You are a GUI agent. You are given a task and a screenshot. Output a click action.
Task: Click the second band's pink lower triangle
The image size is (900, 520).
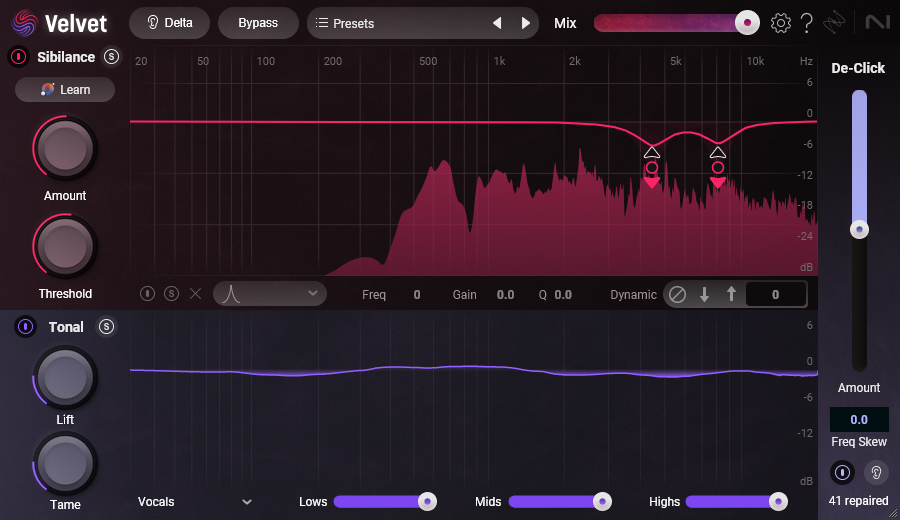(717, 183)
